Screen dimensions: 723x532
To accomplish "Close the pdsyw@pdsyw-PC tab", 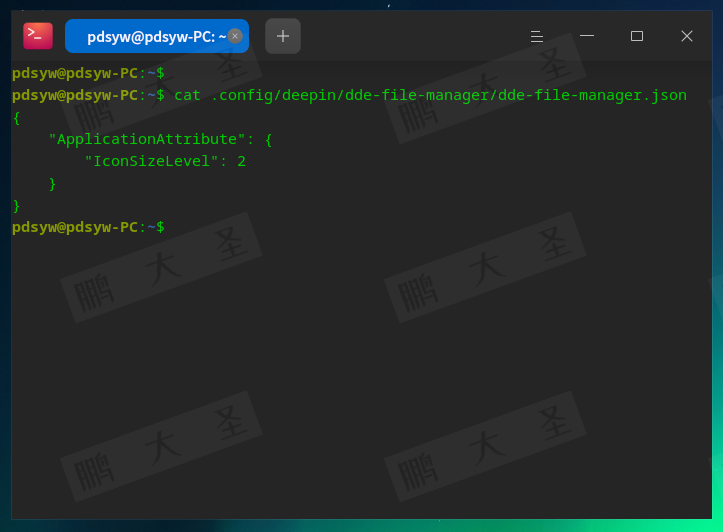I will [235, 36].
